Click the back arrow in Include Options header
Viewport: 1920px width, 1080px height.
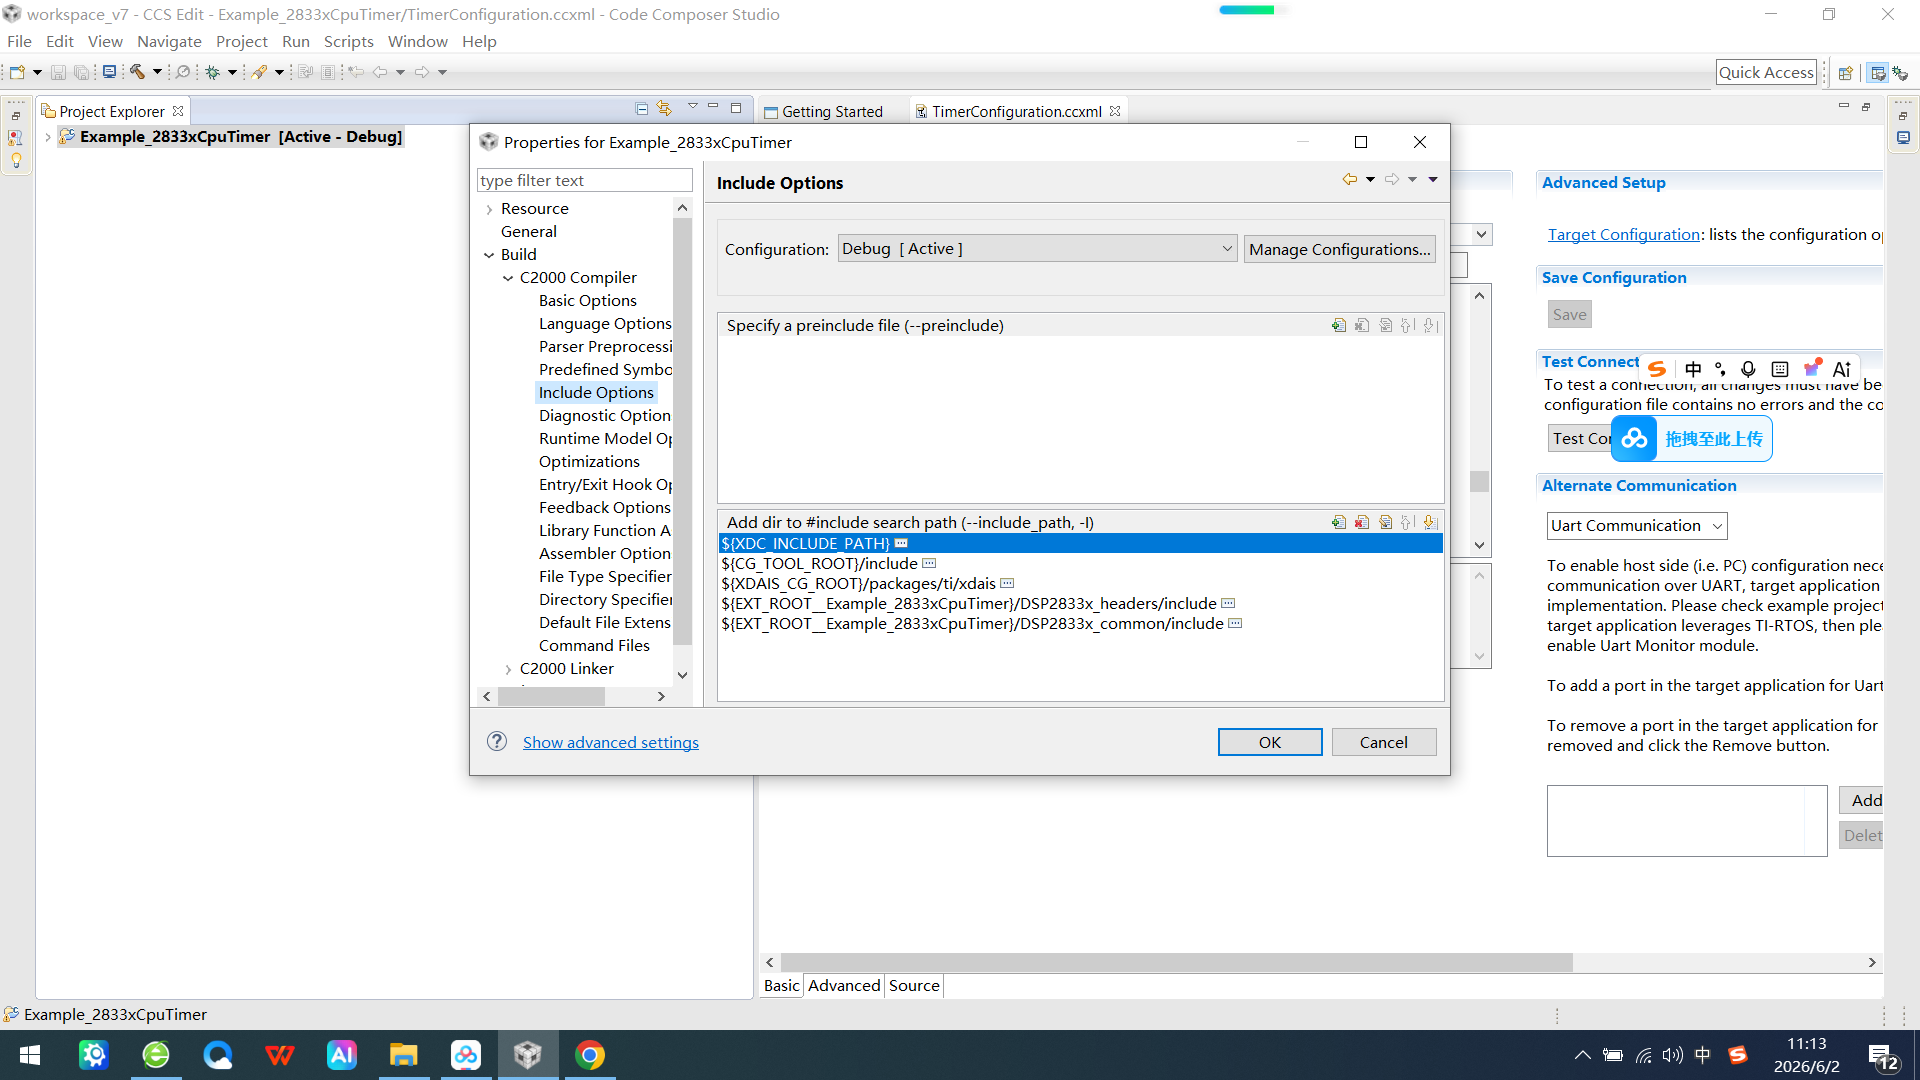tap(1350, 179)
